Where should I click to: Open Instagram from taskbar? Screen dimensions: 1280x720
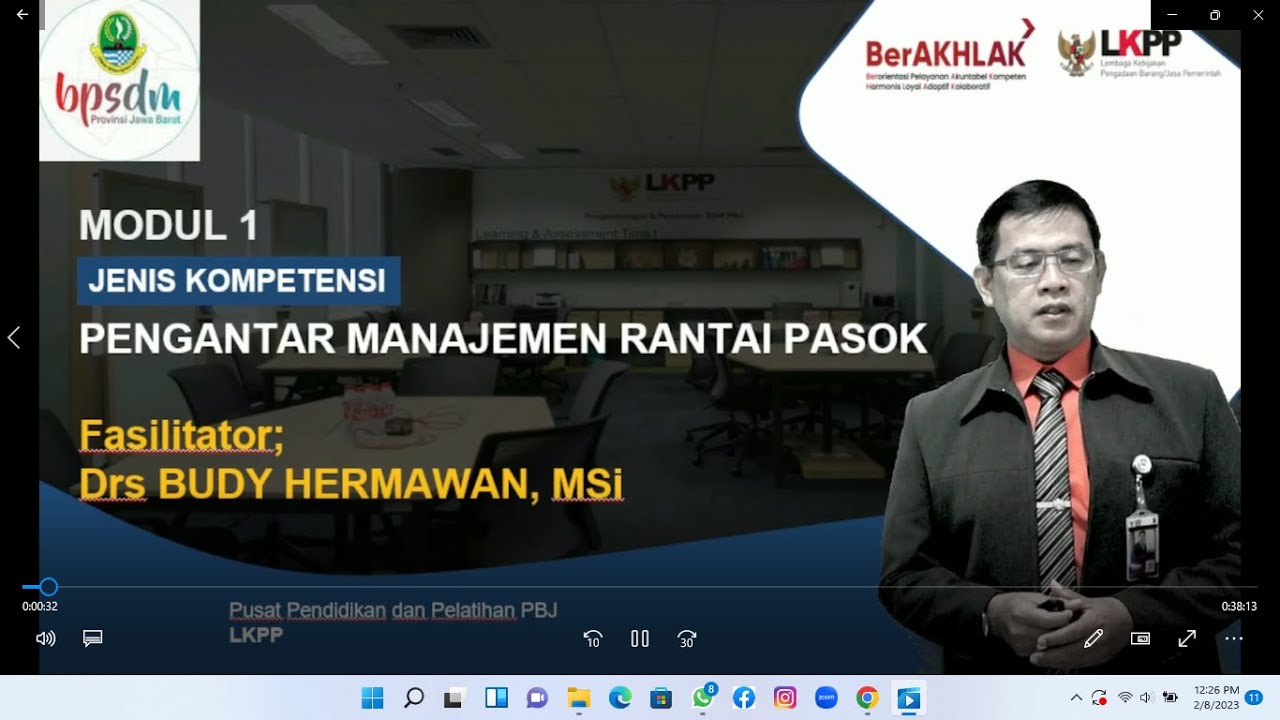click(785, 698)
